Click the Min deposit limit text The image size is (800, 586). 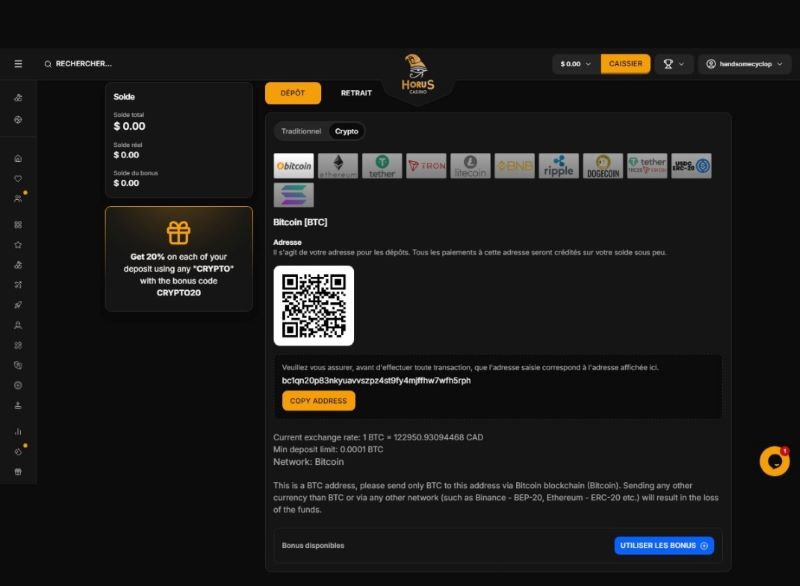point(328,449)
